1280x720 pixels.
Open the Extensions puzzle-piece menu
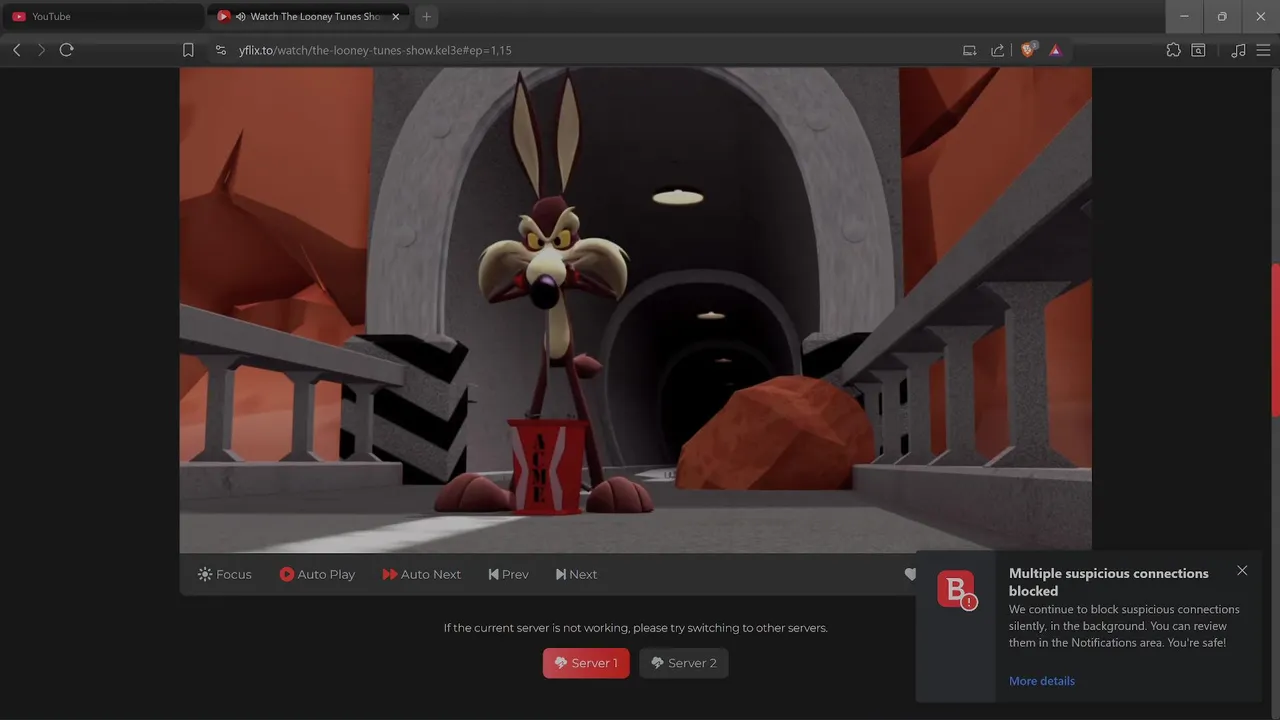1173,50
